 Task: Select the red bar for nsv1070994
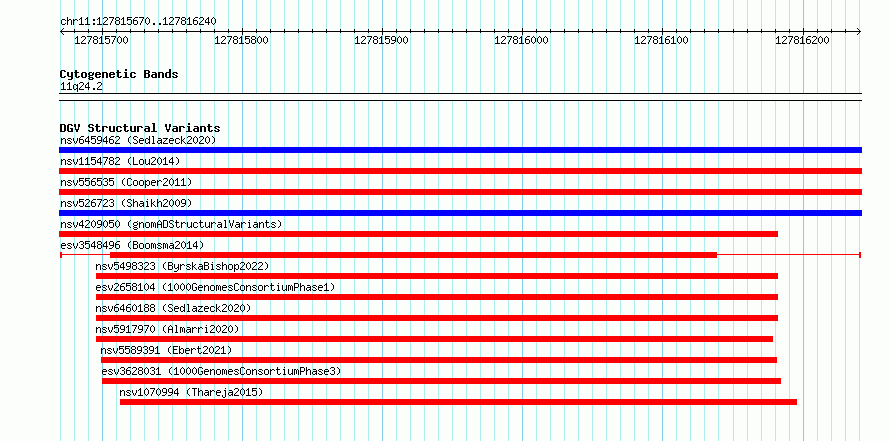click(x=458, y=402)
